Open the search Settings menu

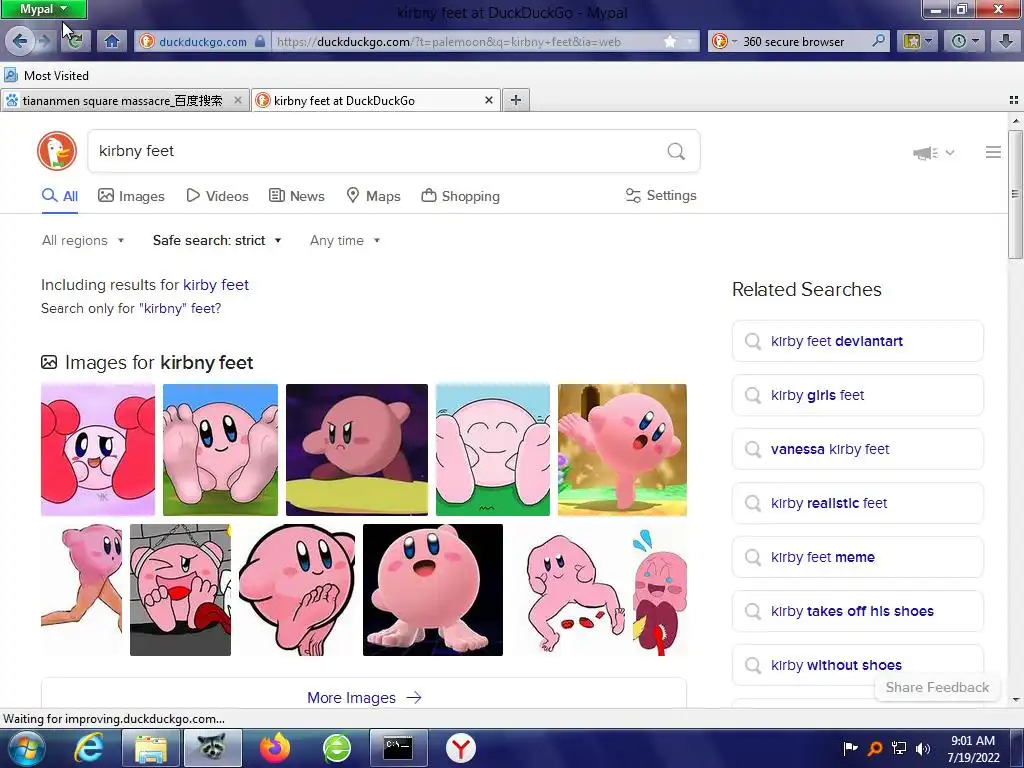(x=661, y=195)
